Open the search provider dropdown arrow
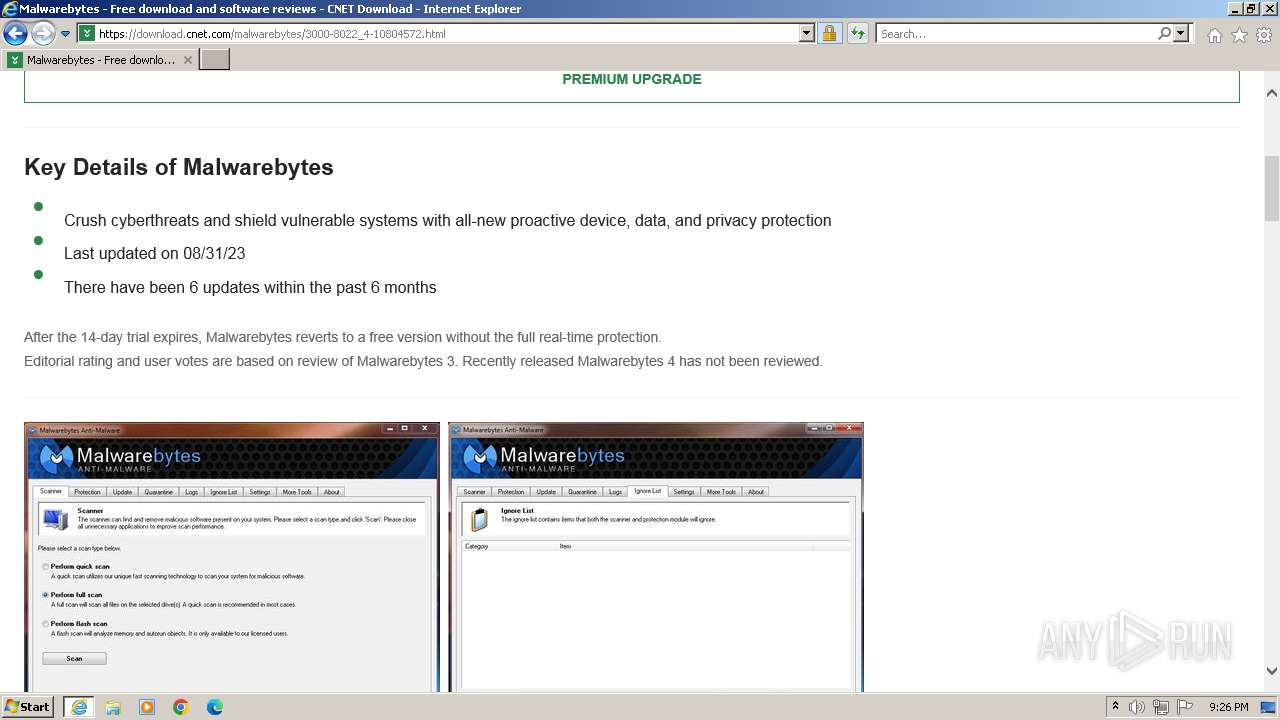Viewport: 1280px width, 720px height. point(1181,33)
